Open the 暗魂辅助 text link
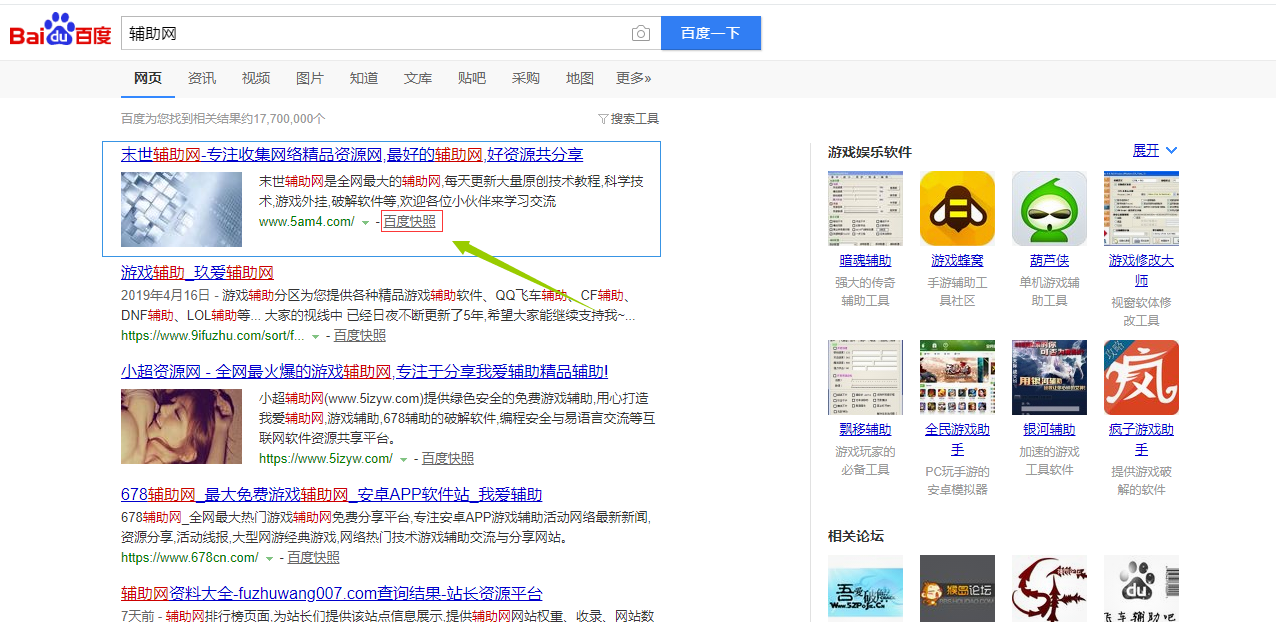The image size is (1276, 622). pyautogui.click(x=865, y=260)
